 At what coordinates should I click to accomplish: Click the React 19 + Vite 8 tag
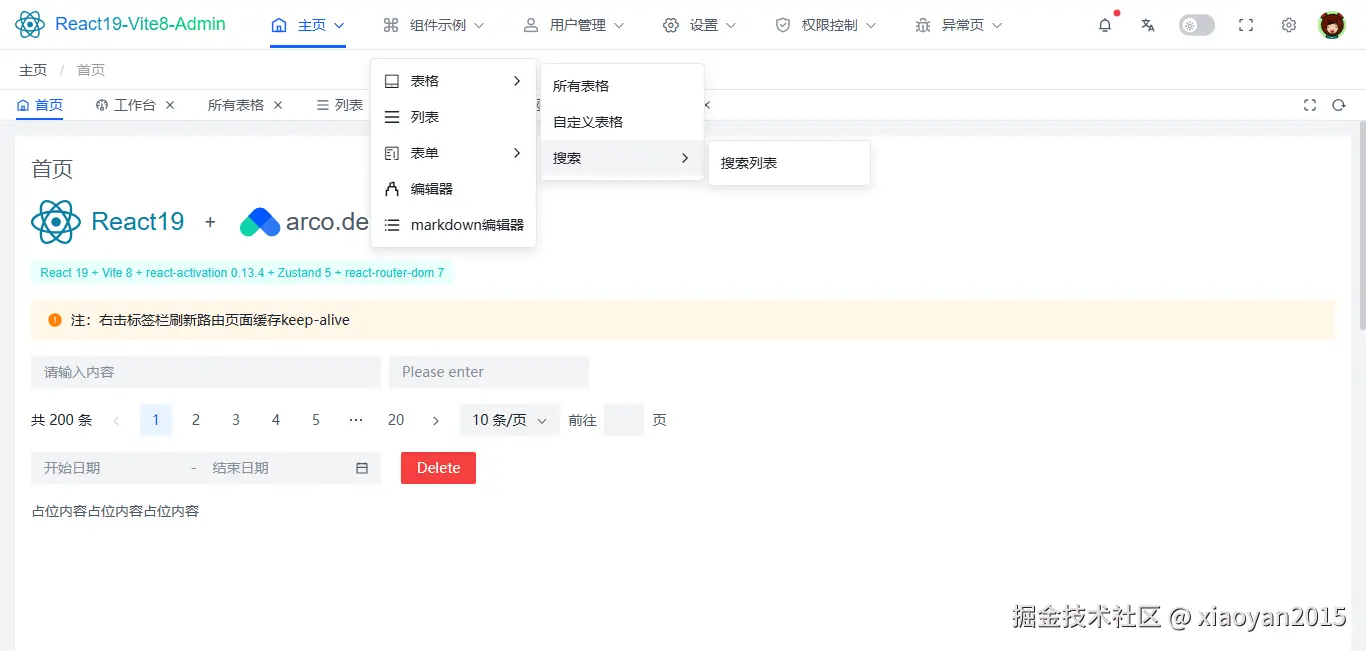click(x=242, y=272)
